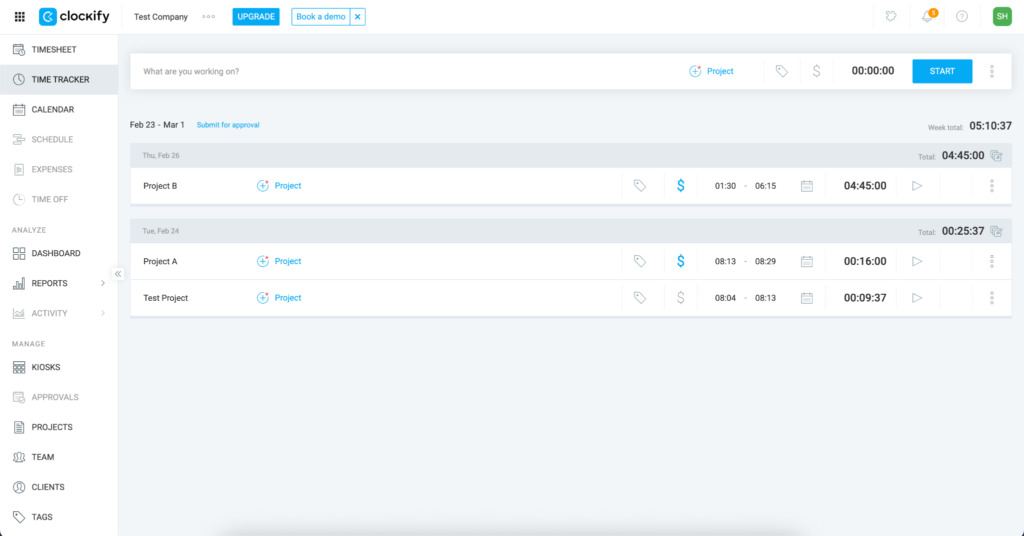The width and height of the screenshot is (1024, 536).
Task: Dismiss the Book a demo banner
Action: tap(358, 17)
